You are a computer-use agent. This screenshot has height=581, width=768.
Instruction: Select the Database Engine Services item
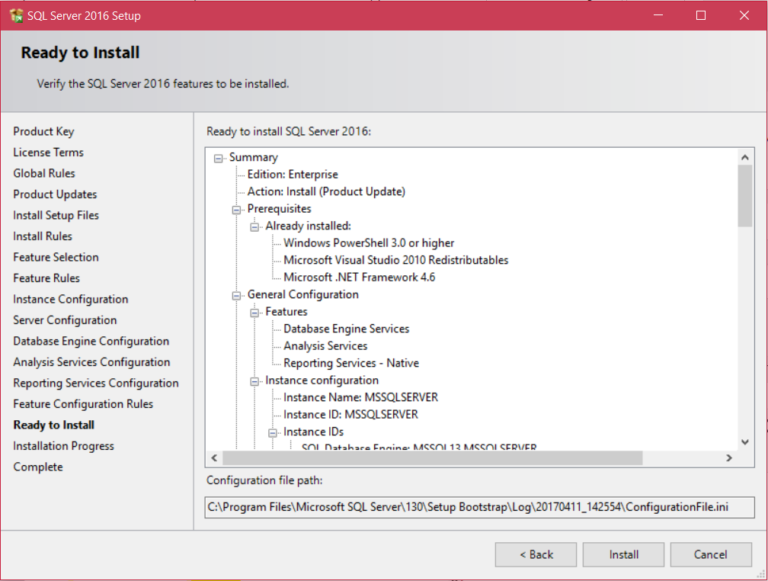346,329
